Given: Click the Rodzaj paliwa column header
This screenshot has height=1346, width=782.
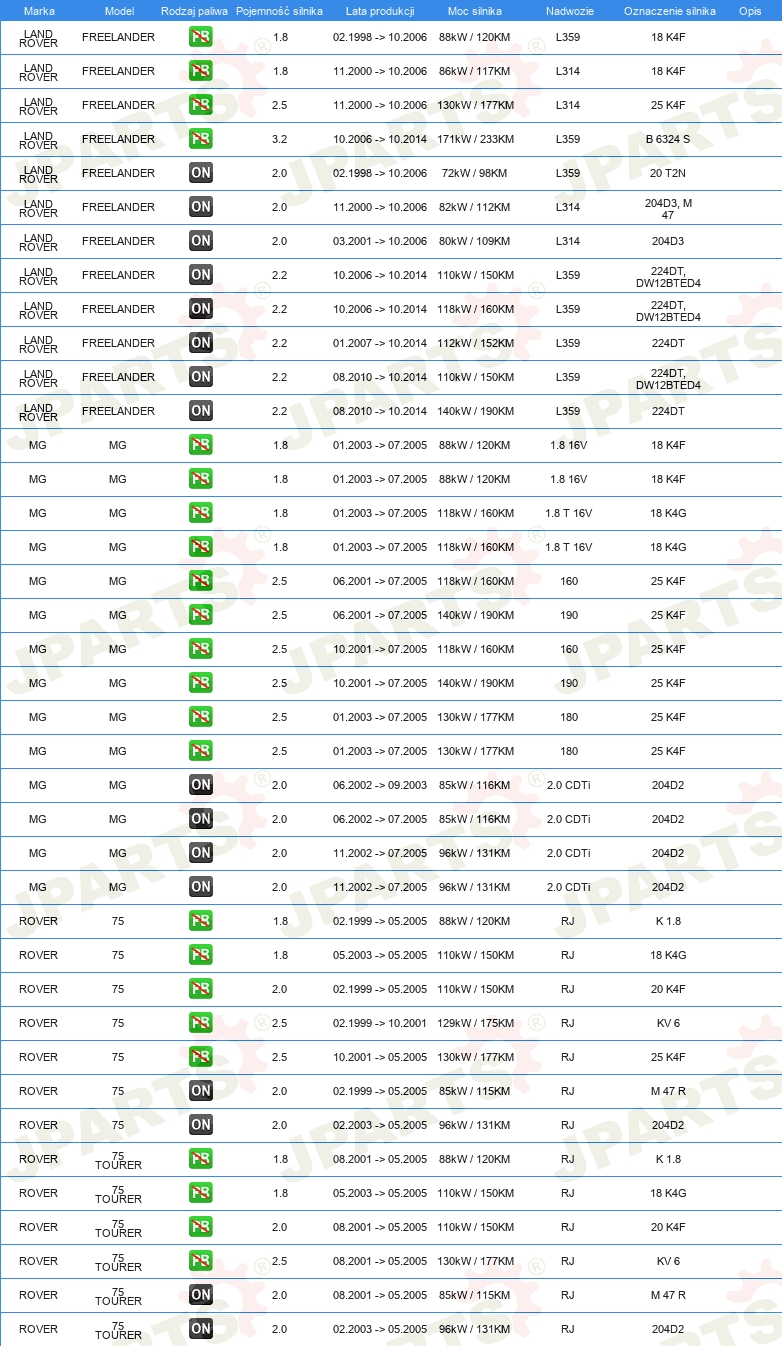Looking at the screenshot, I should [194, 11].
